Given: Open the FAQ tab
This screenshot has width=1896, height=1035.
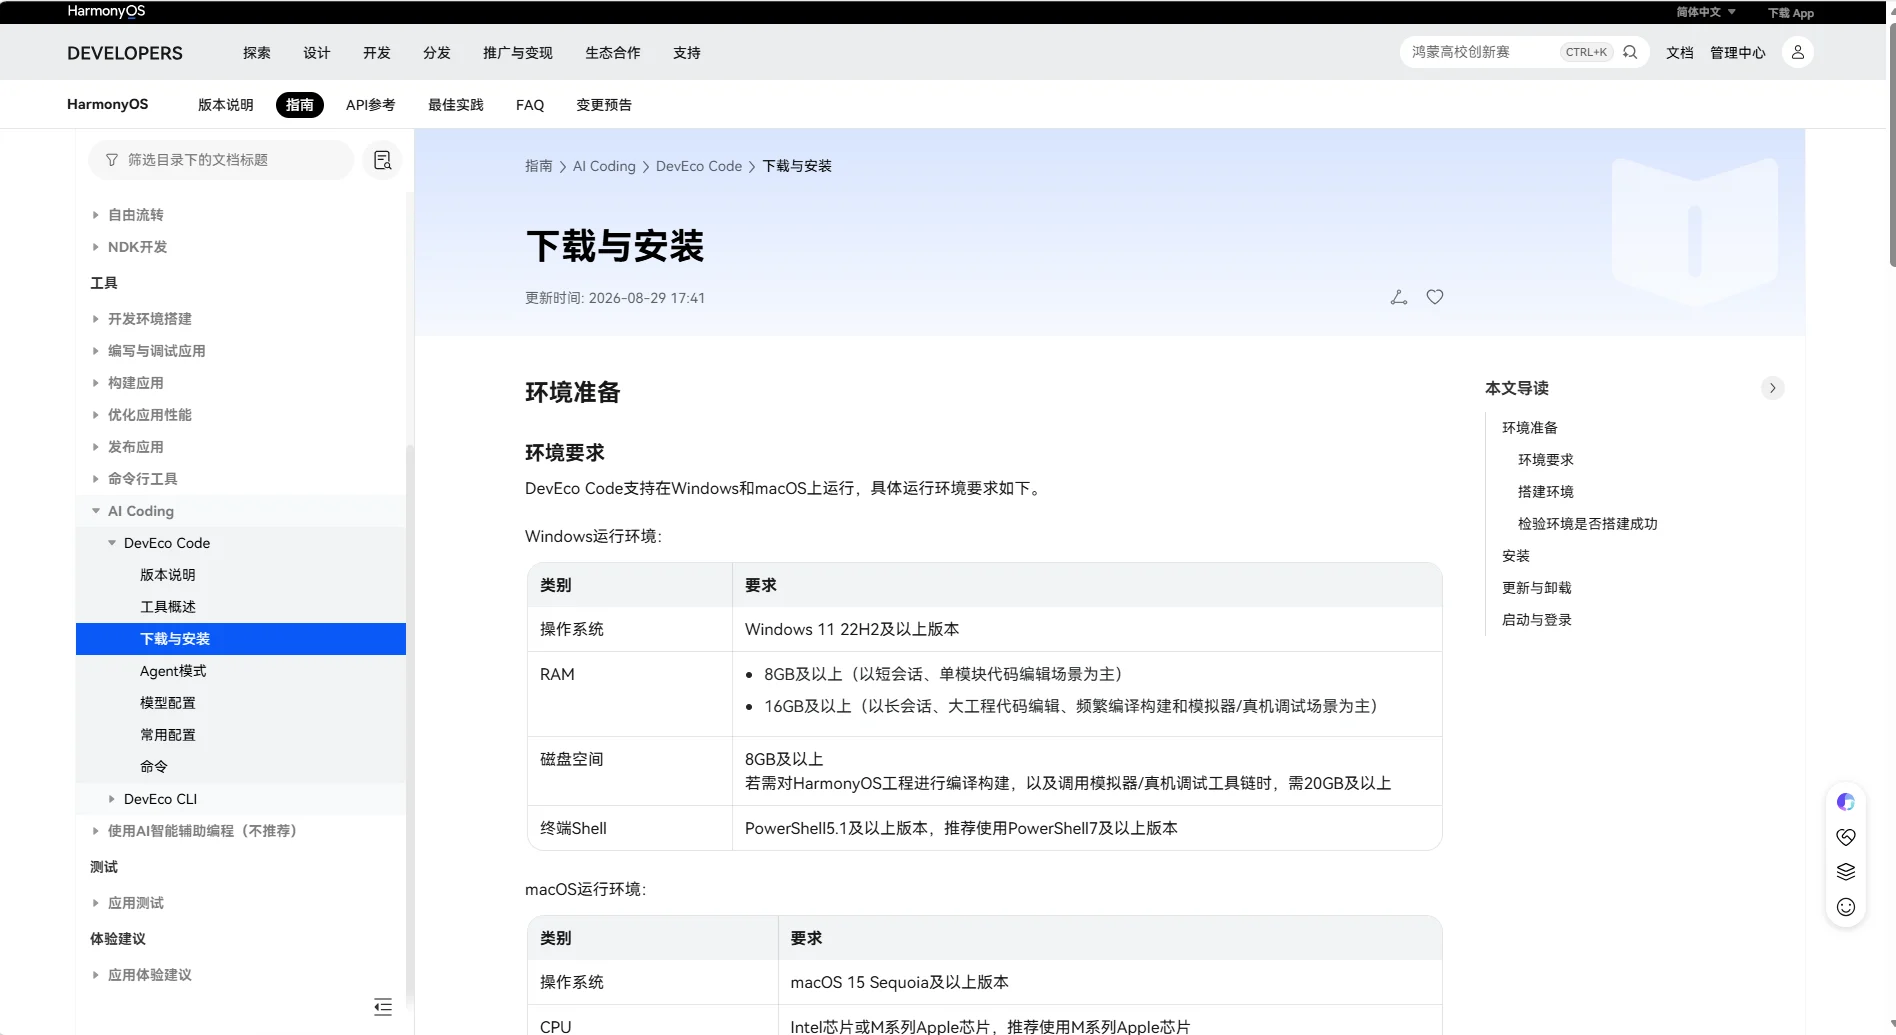Looking at the screenshot, I should click(x=530, y=105).
